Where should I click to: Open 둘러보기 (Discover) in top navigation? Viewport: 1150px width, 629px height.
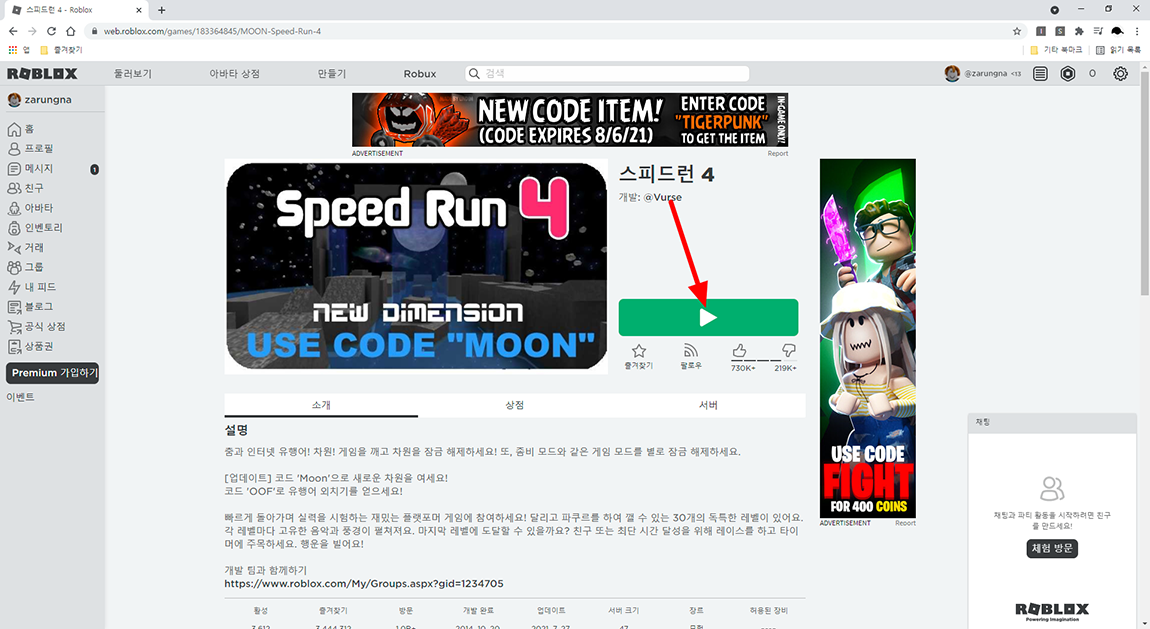click(133, 73)
